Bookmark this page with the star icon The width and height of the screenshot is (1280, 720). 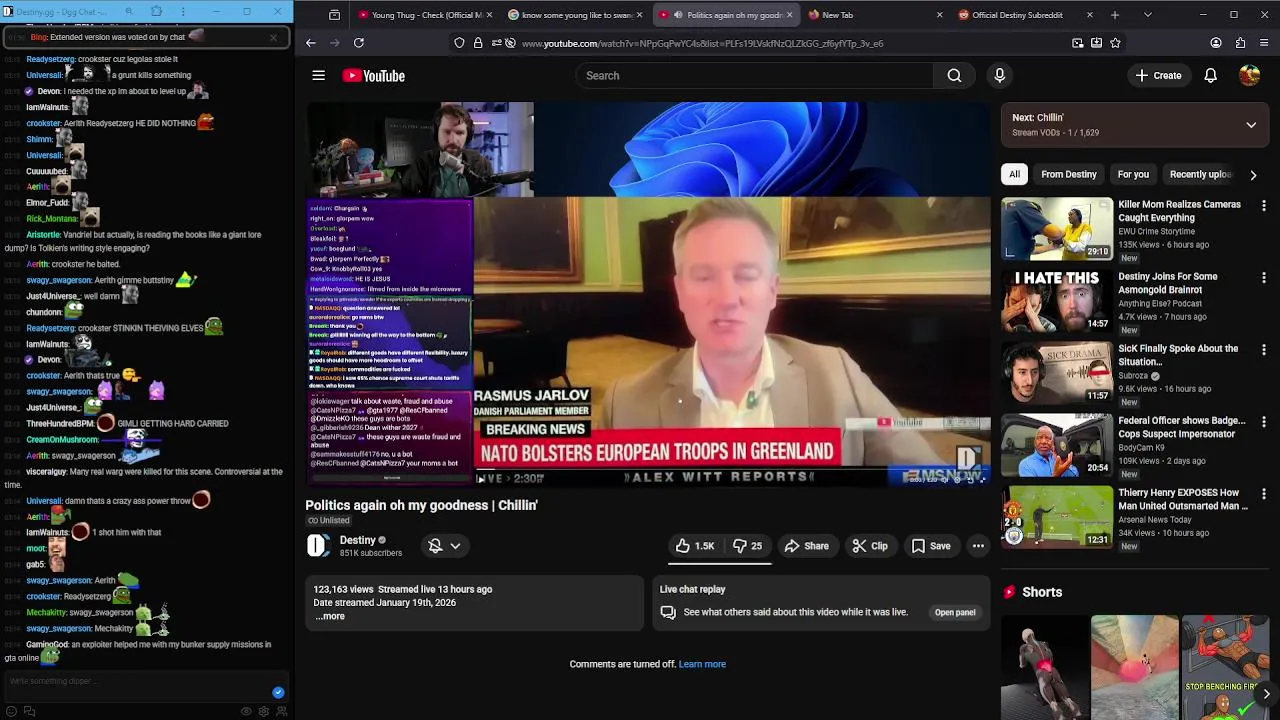click(1115, 43)
